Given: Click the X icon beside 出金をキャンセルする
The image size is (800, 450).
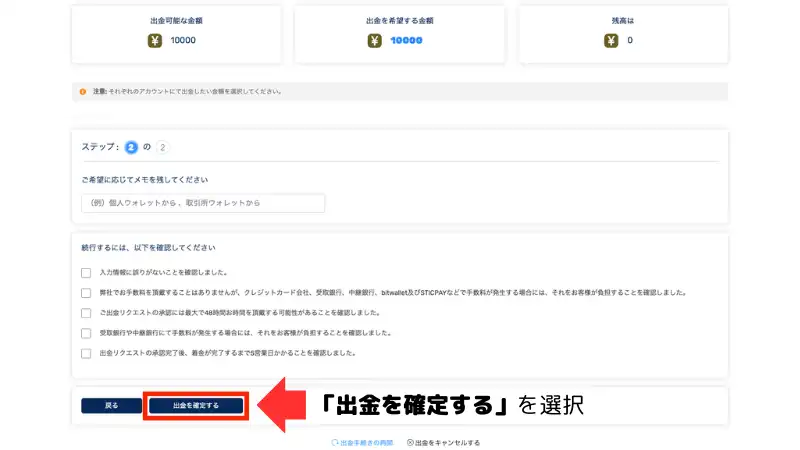Looking at the screenshot, I should 410,442.
